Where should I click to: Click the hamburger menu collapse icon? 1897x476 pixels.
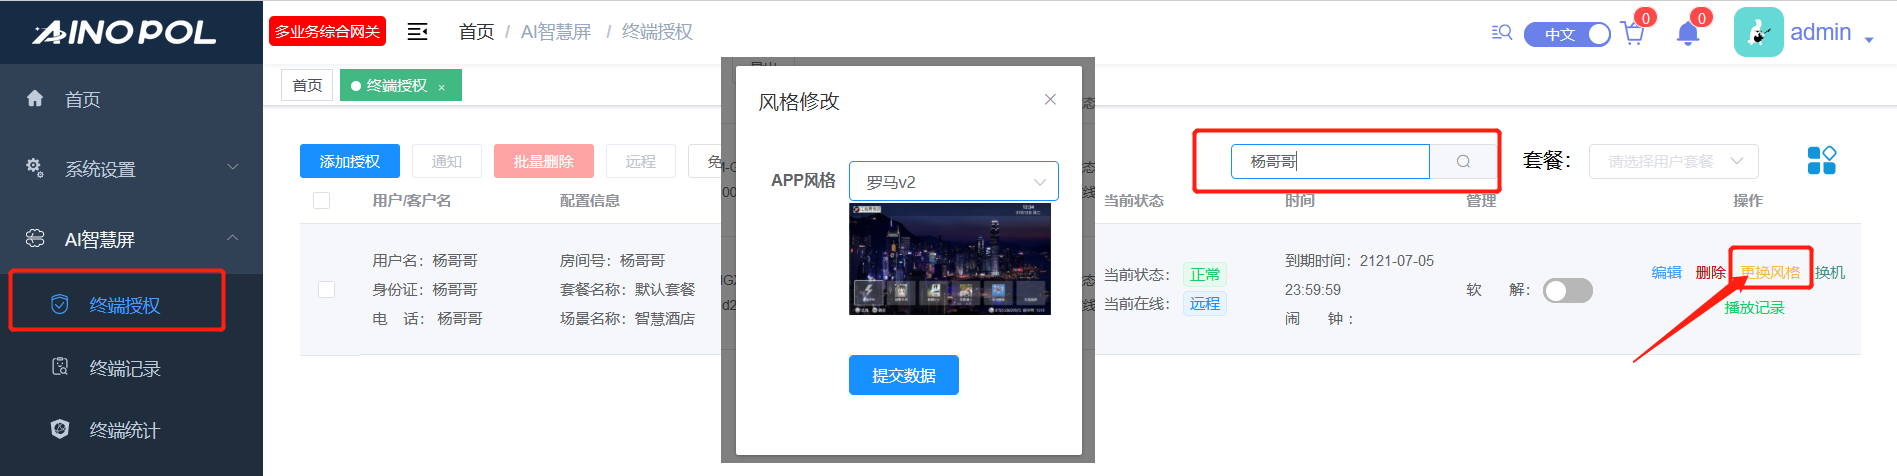417,32
